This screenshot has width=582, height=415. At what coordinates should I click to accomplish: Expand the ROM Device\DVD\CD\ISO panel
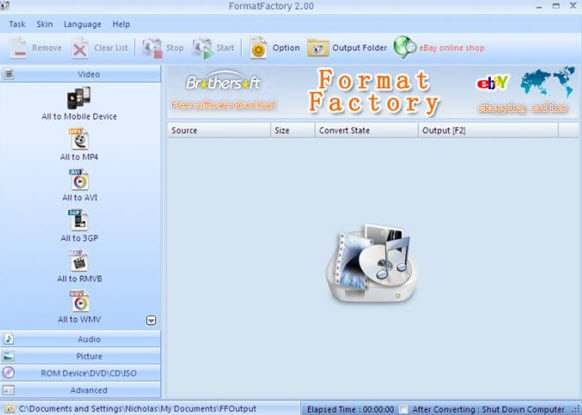(x=81, y=373)
